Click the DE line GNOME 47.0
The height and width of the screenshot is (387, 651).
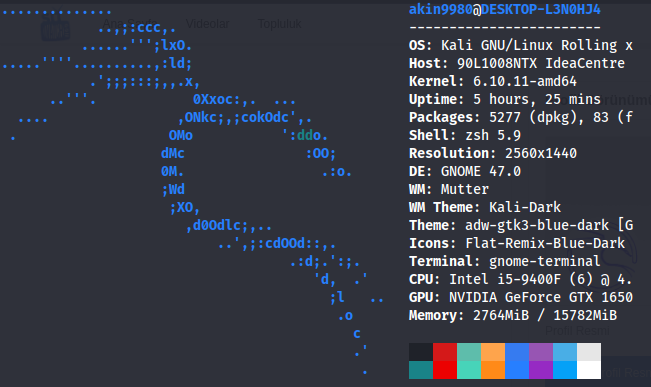[465, 171]
